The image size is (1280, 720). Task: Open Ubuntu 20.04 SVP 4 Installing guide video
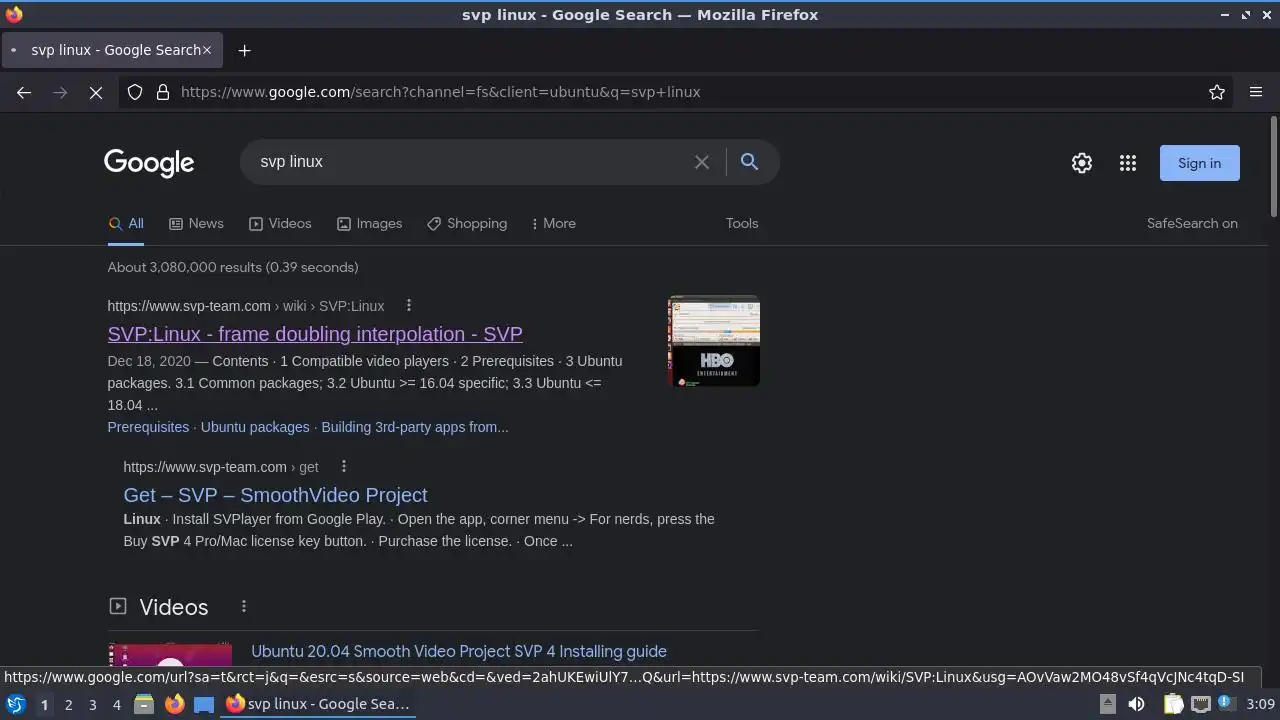(x=459, y=651)
